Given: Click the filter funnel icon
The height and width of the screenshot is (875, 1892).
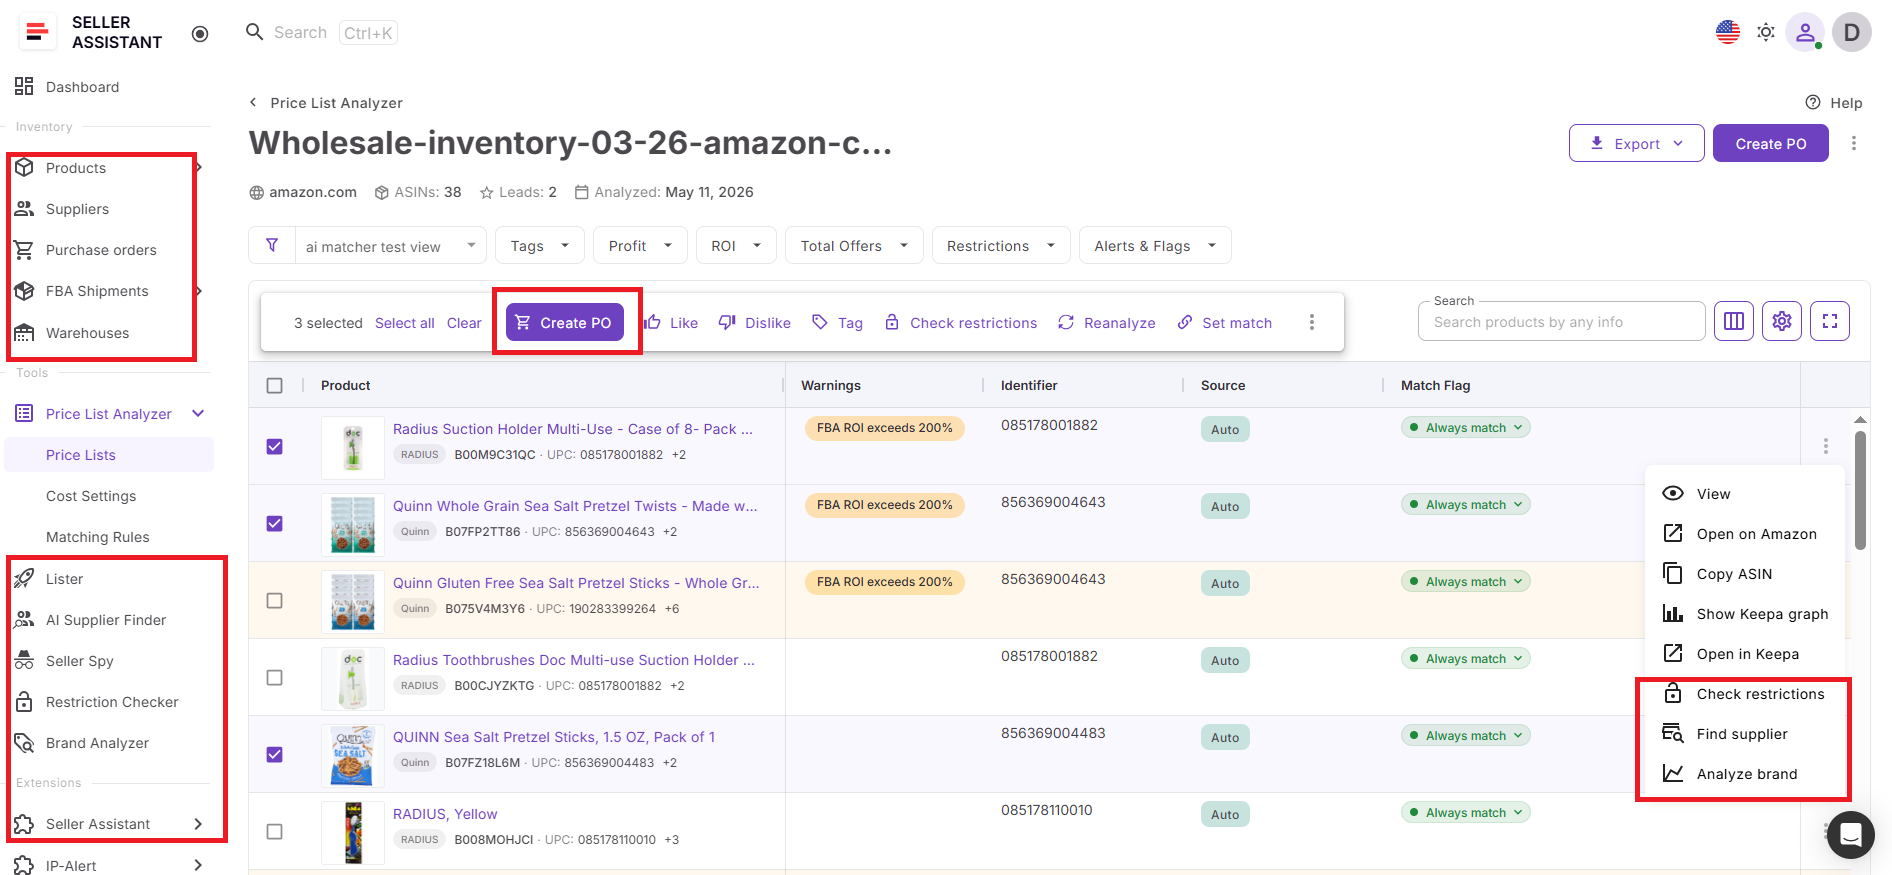Looking at the screenshot, I should tap(272, 245).
